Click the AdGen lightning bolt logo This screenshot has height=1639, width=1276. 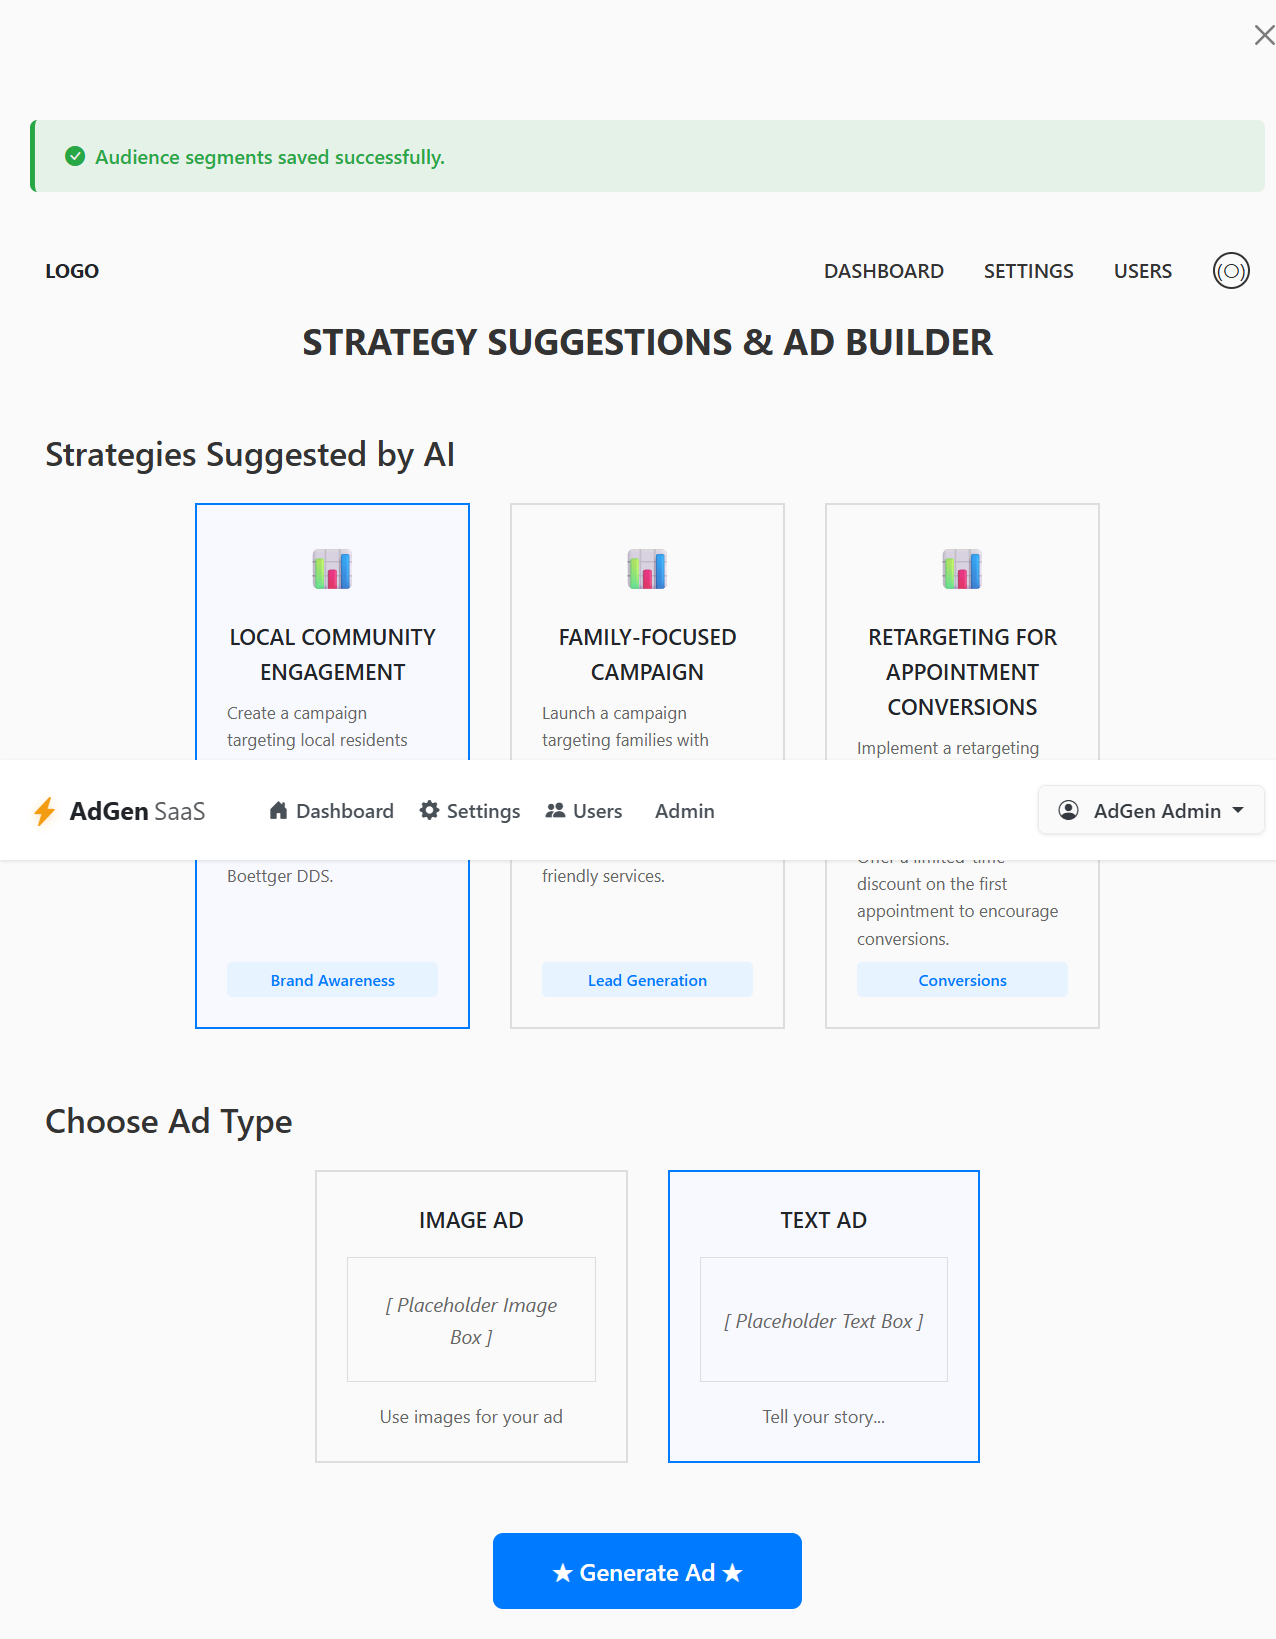(44, 811)
